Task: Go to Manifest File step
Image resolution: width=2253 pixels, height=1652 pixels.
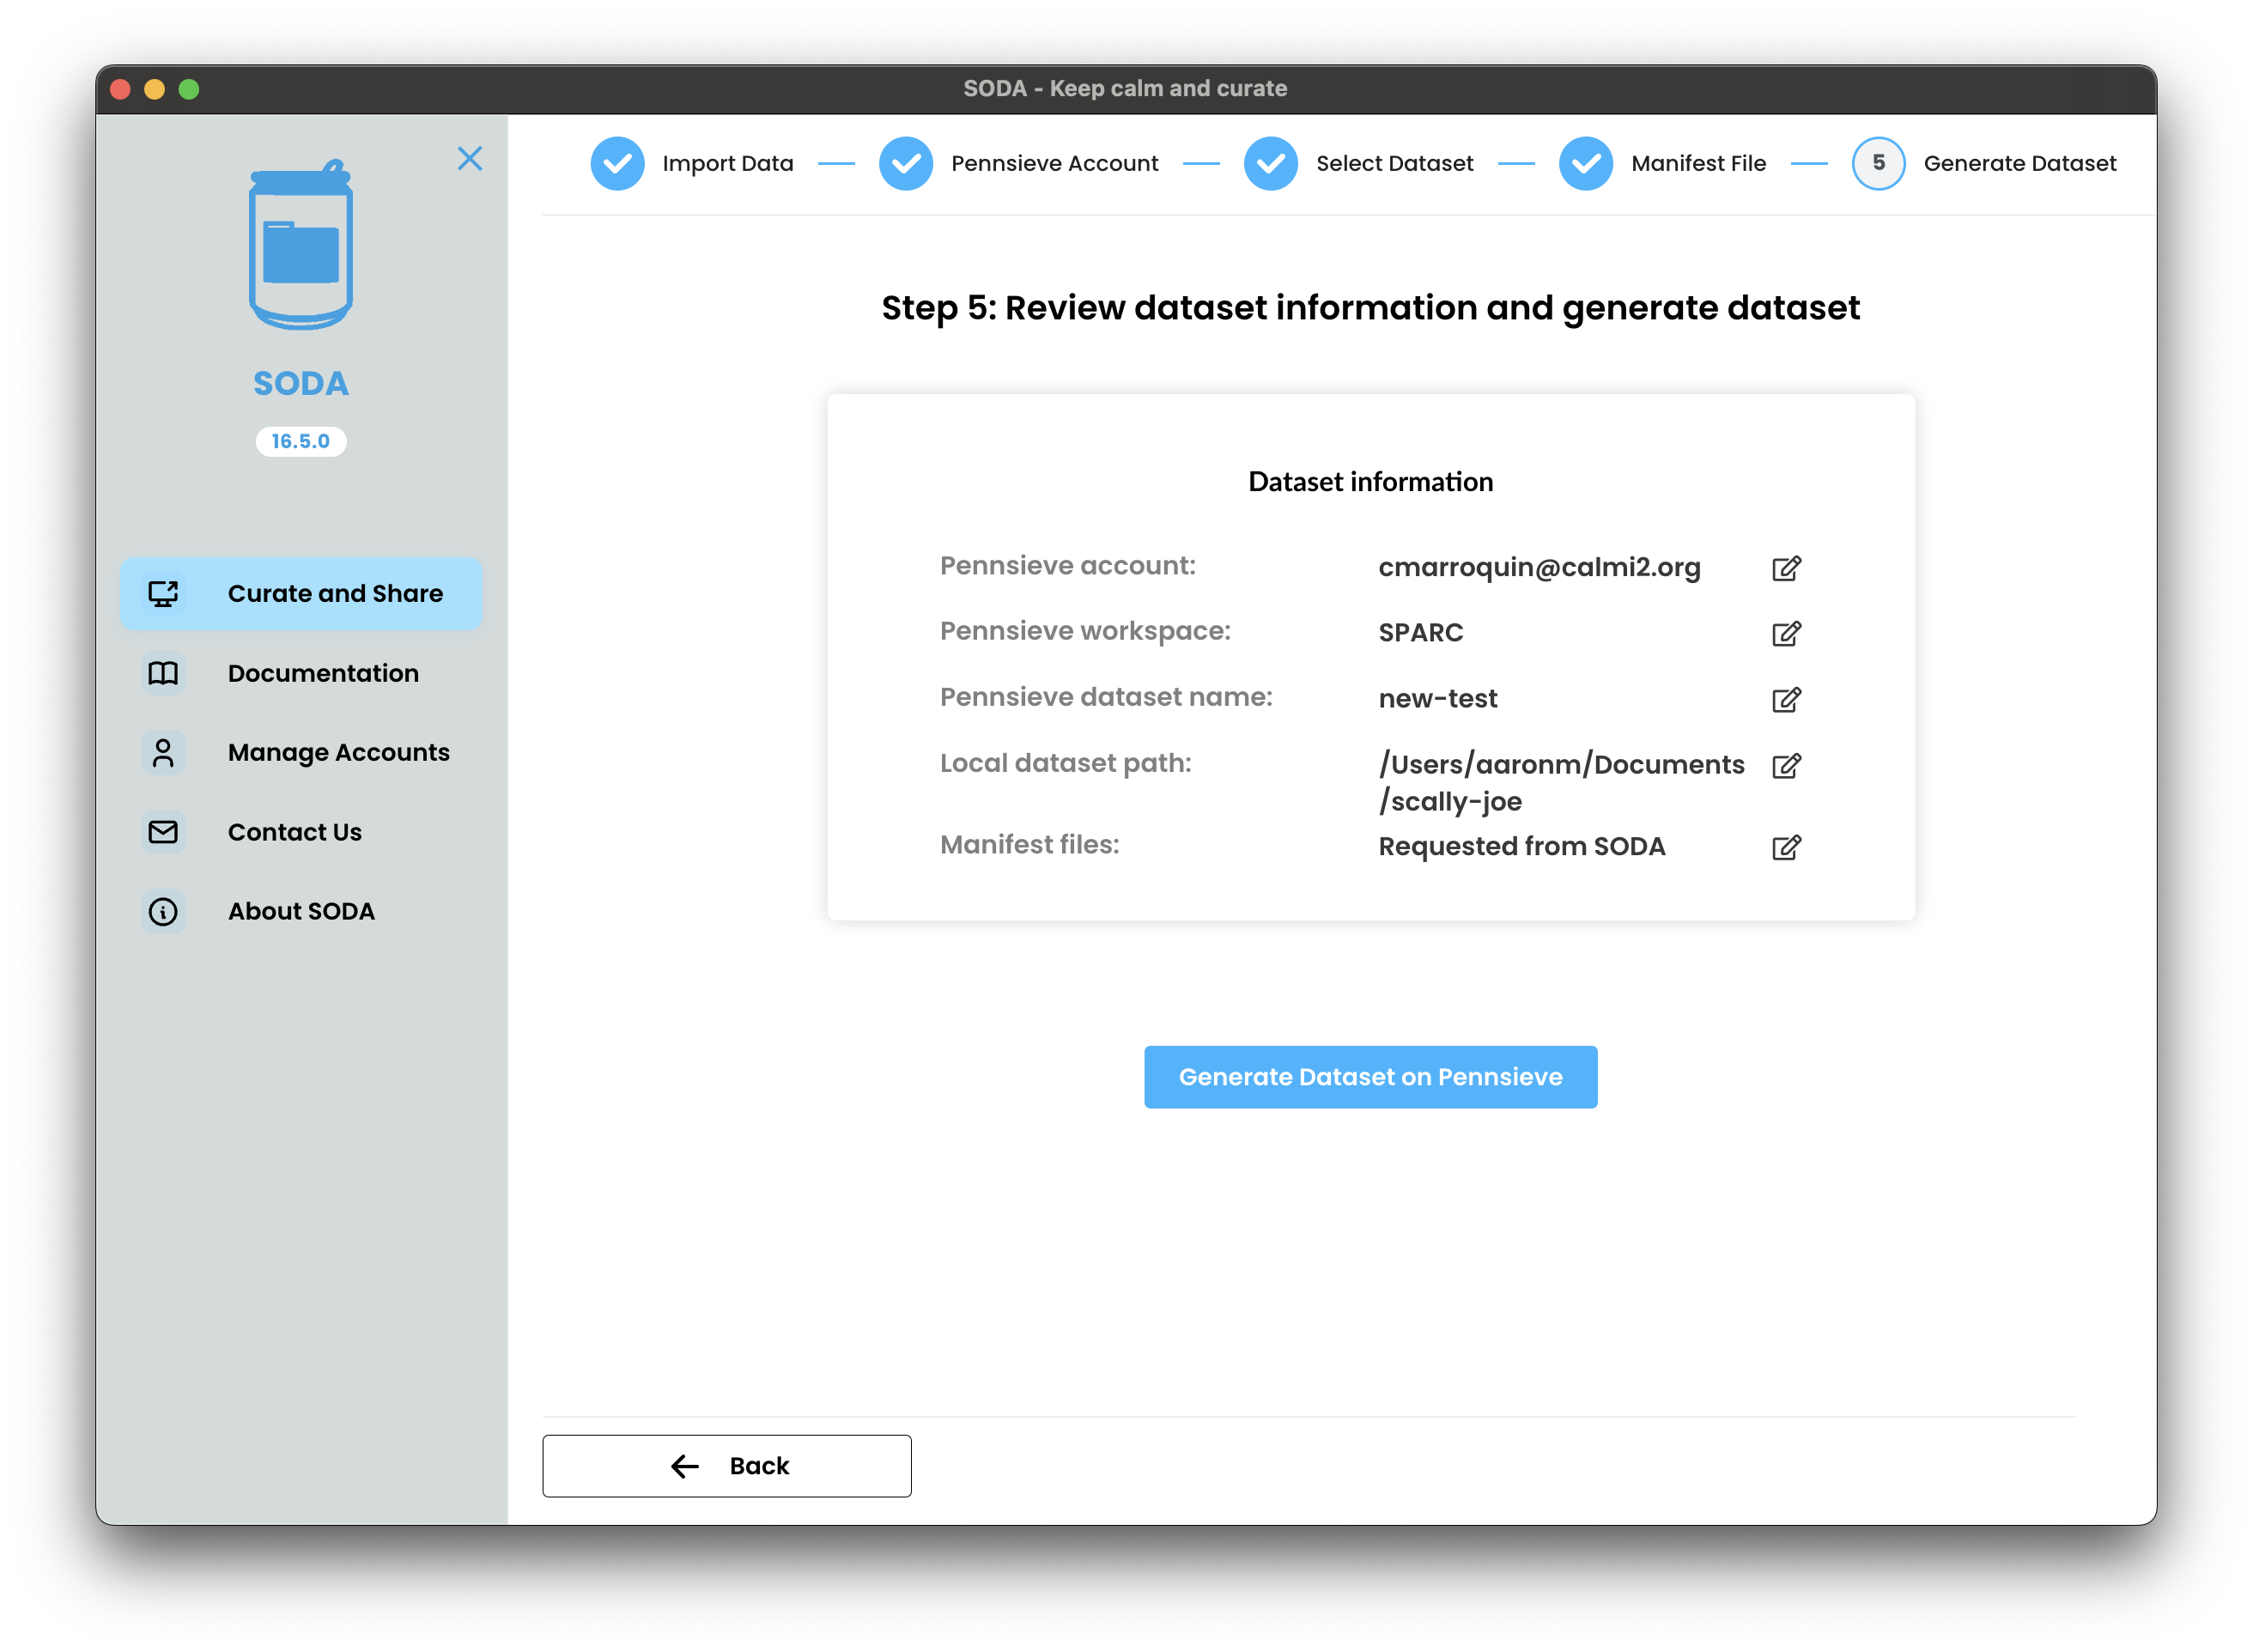Action: point(1585,163)
